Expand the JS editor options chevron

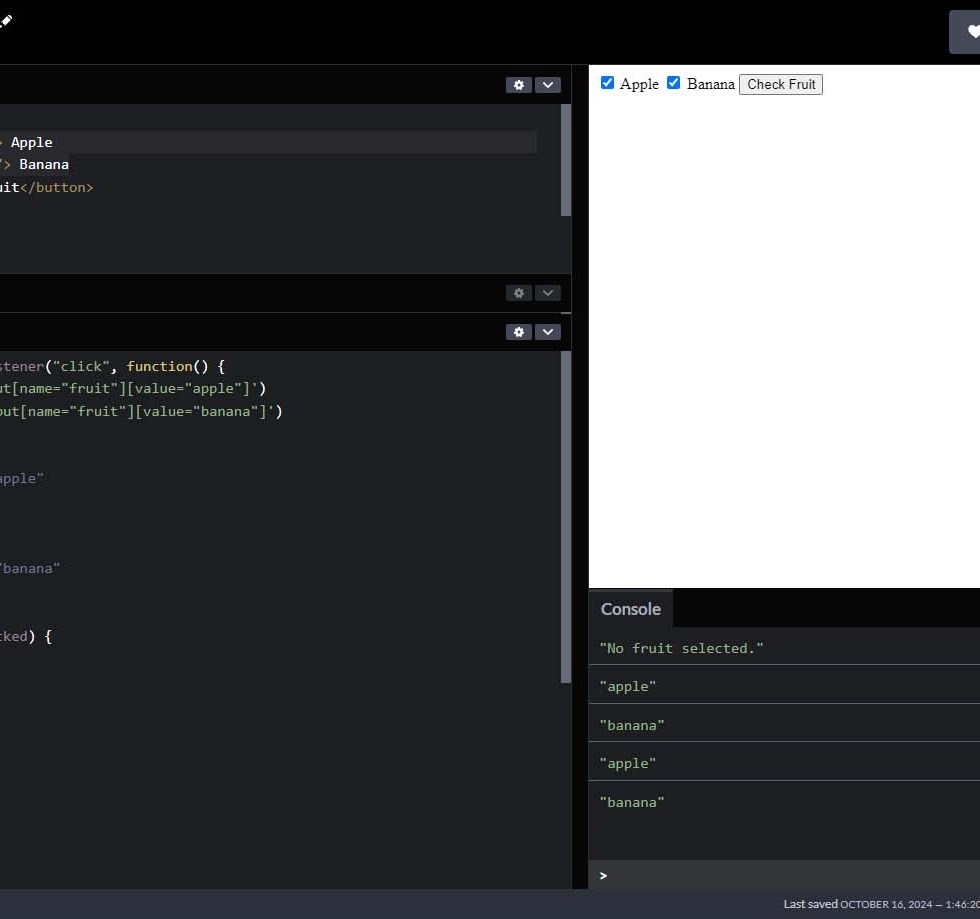547,332
